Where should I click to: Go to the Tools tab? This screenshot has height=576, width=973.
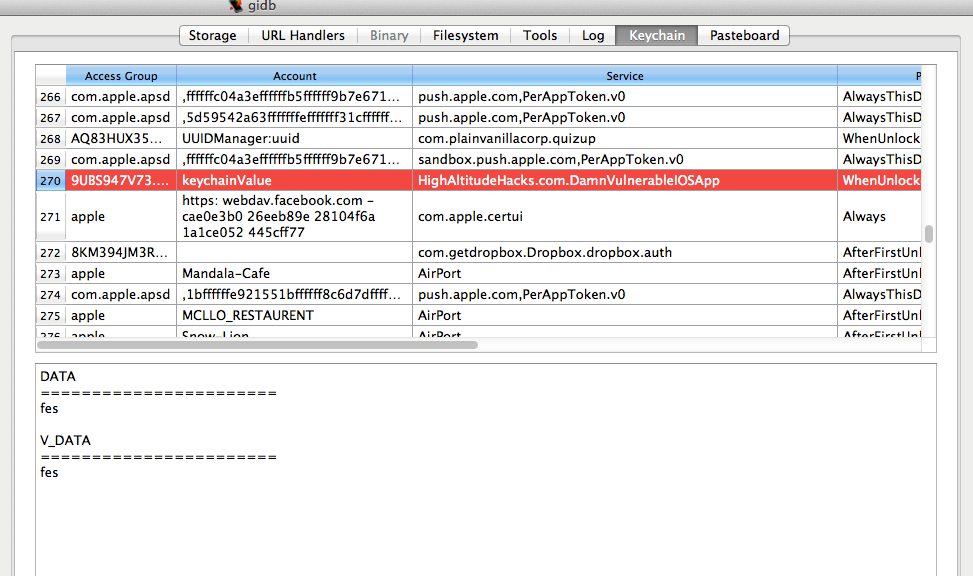pyautogui.click(x=540, y=35)
